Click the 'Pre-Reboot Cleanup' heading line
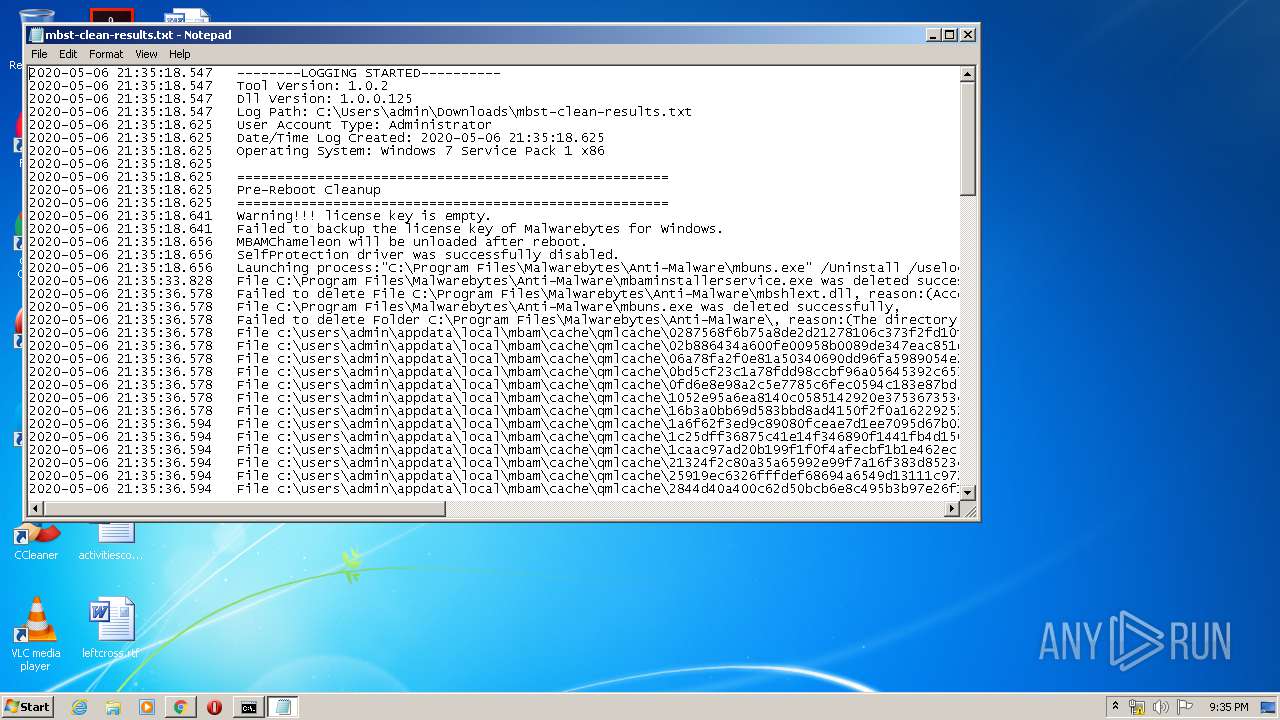The image size is (1280, 720). 308,190
